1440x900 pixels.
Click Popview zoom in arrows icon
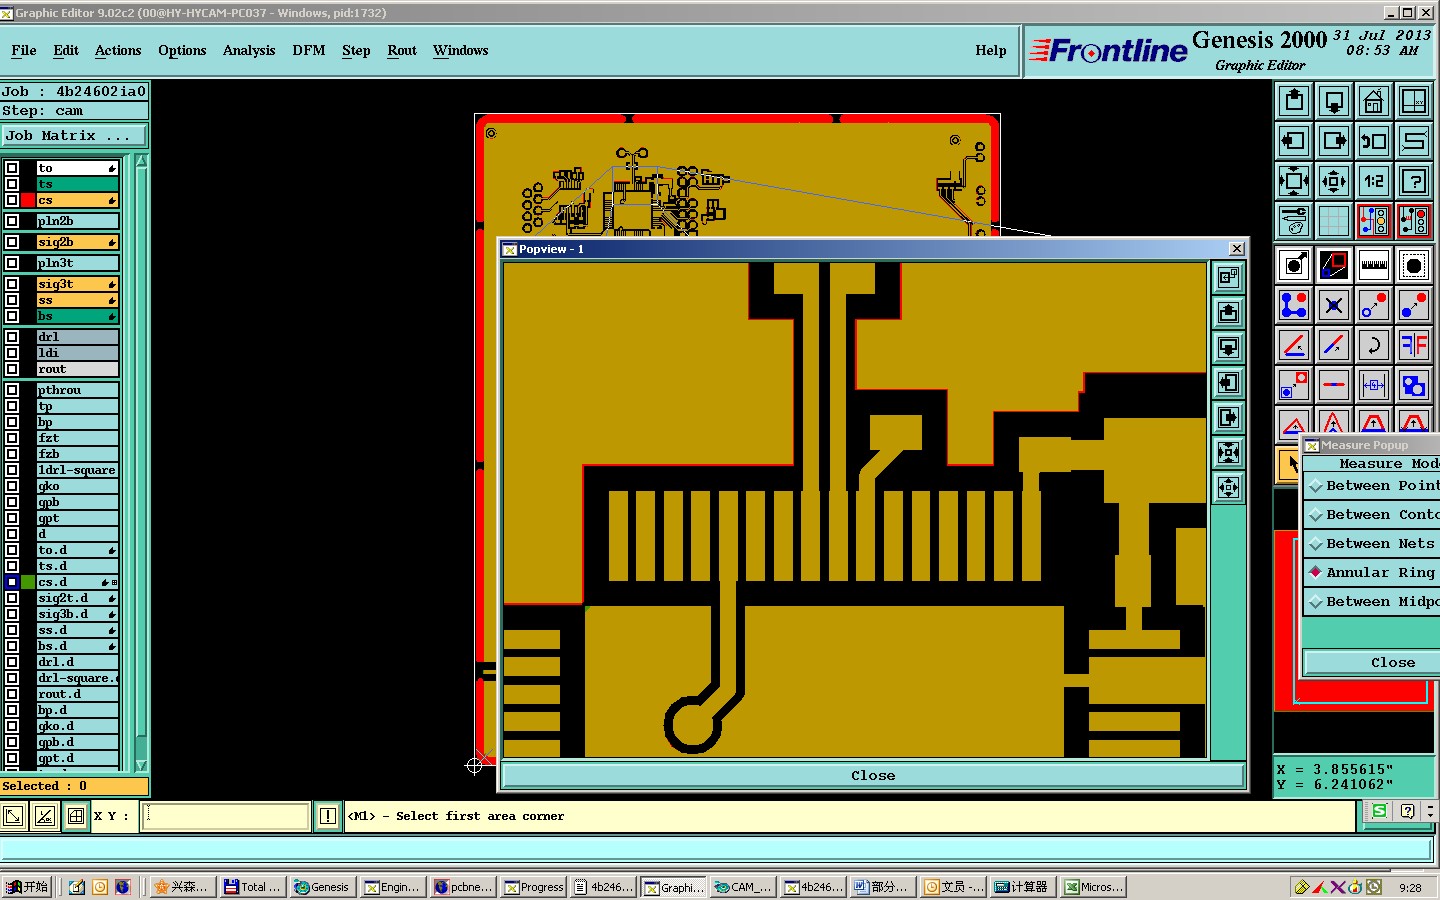[x=1228, y=452]
